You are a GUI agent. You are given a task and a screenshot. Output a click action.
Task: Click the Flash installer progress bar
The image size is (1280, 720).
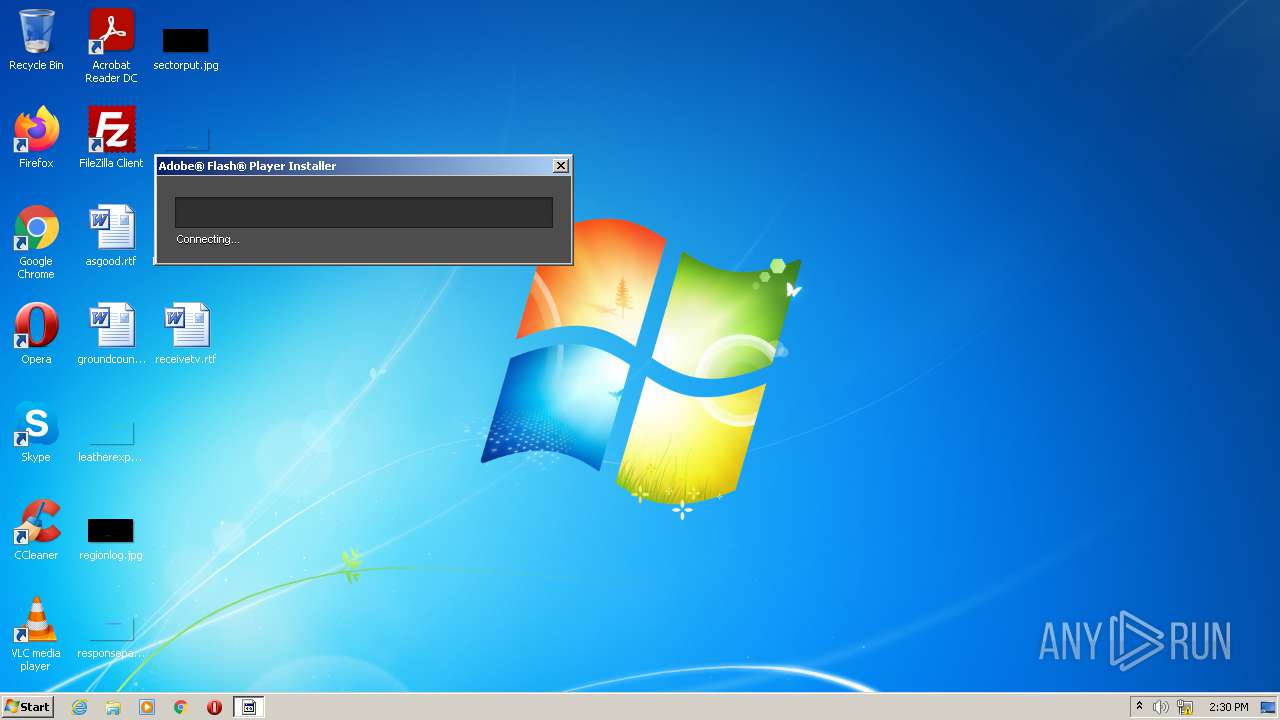pyautogui.click(x=364, y=212)
